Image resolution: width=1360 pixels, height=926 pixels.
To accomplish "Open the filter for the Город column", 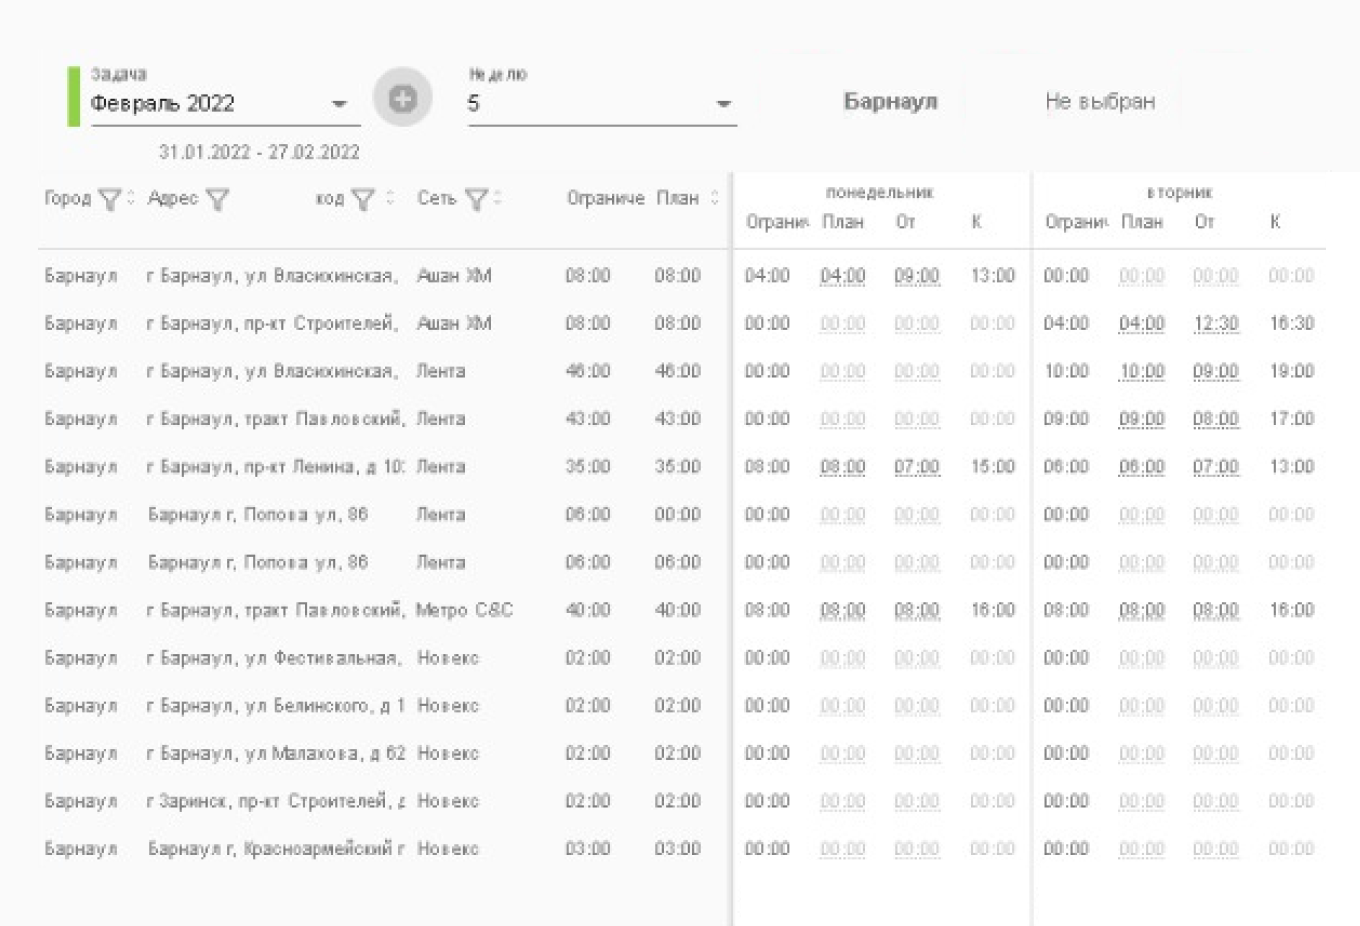I will 110,200.
